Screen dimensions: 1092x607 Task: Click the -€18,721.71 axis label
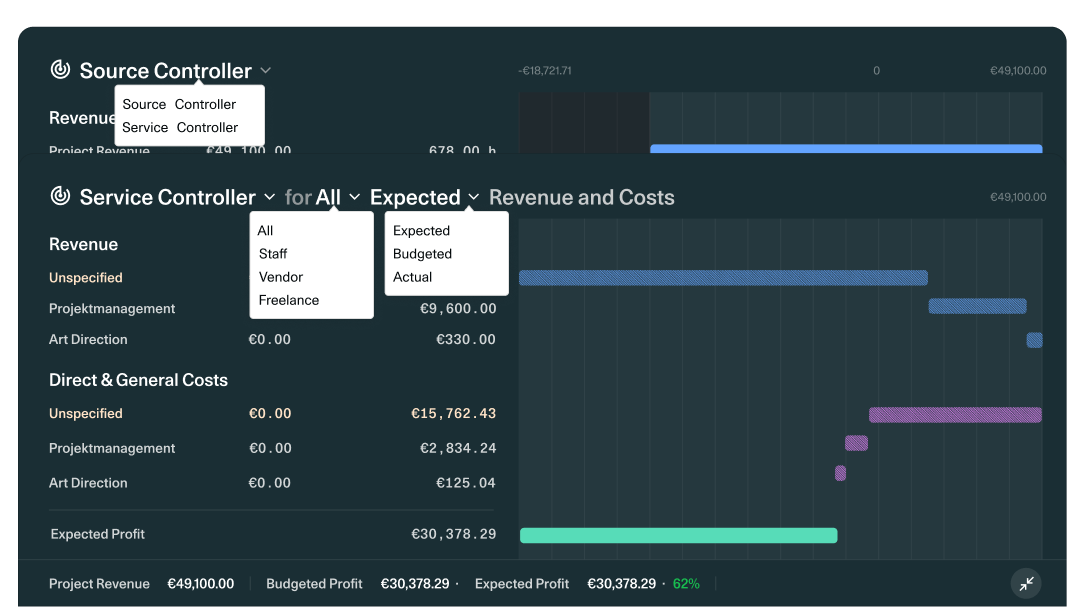pos(545,70)
